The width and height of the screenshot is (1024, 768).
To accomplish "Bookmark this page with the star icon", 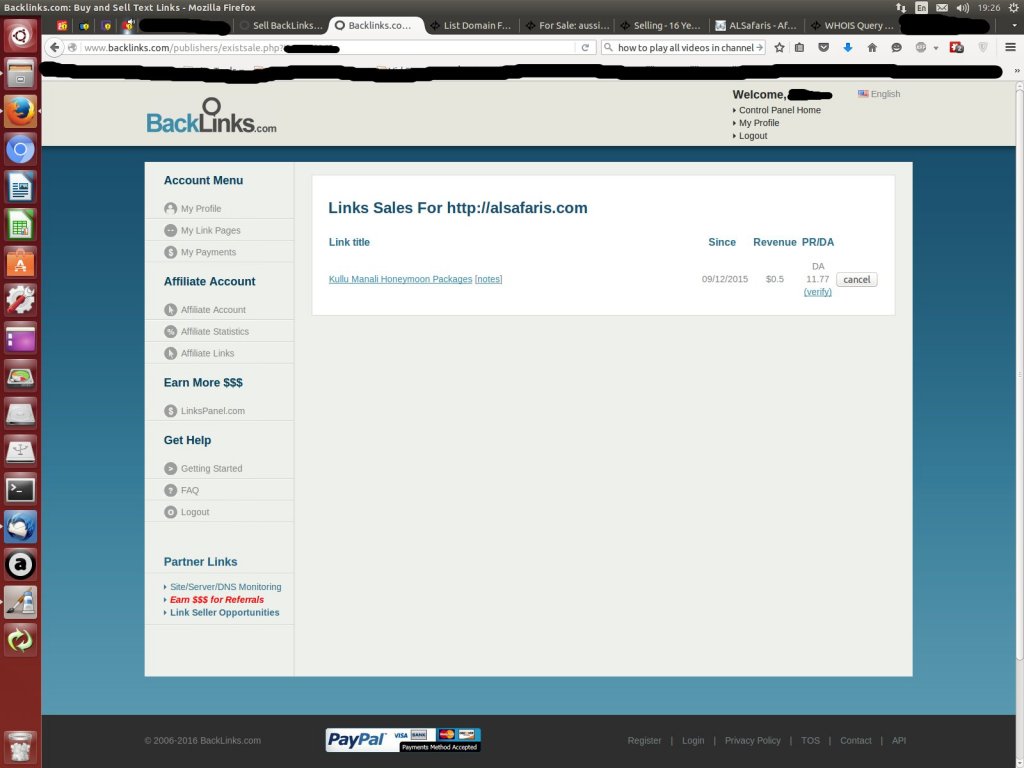I will tap(779, 48).
